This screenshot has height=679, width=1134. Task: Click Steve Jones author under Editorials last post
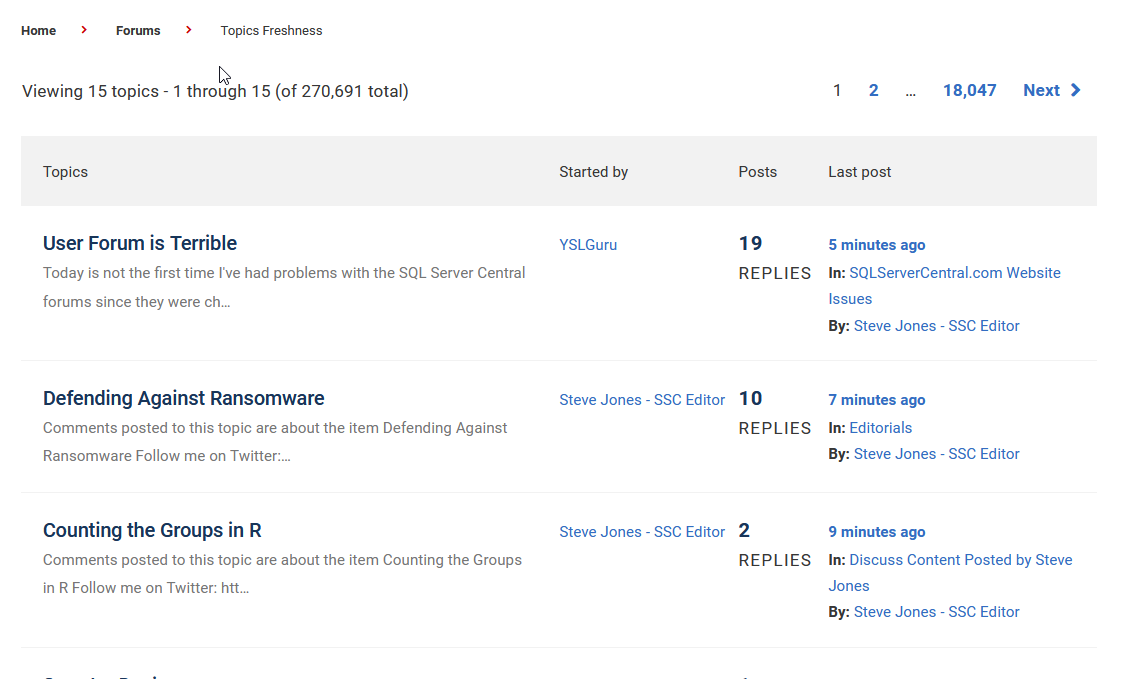point(936,454)
